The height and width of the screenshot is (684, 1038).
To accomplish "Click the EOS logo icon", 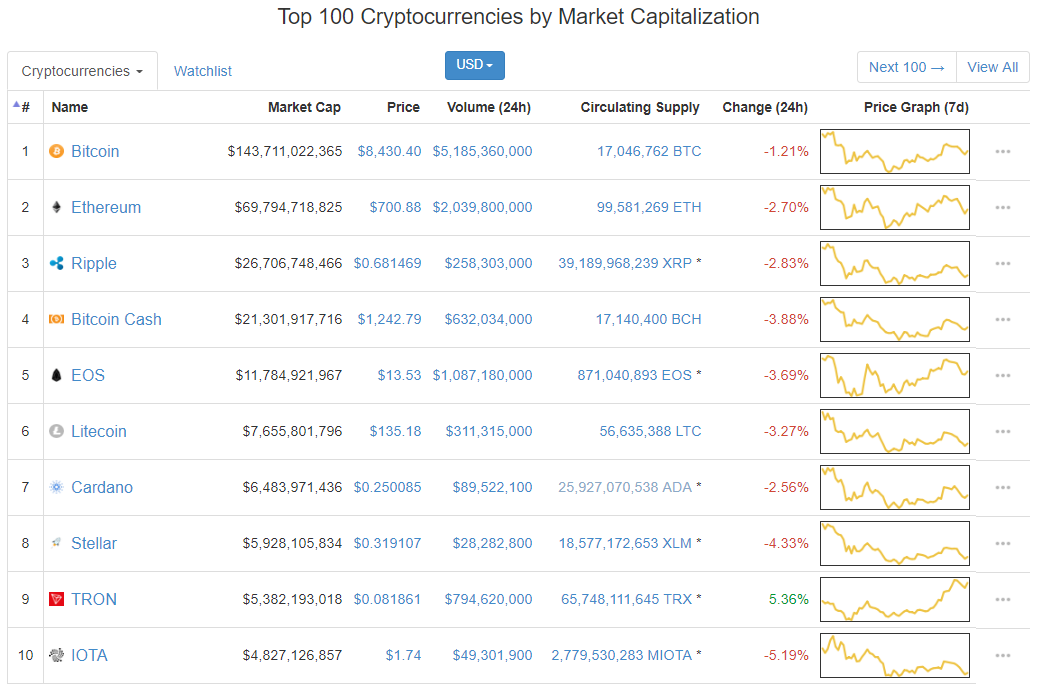I will tap(56, 375).
